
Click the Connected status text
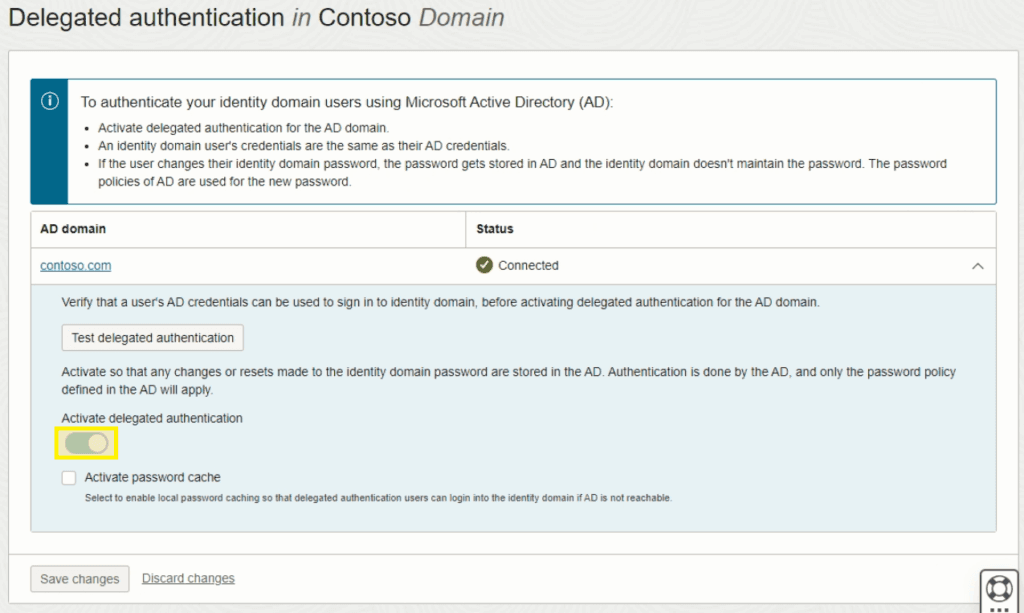point(530,265)
